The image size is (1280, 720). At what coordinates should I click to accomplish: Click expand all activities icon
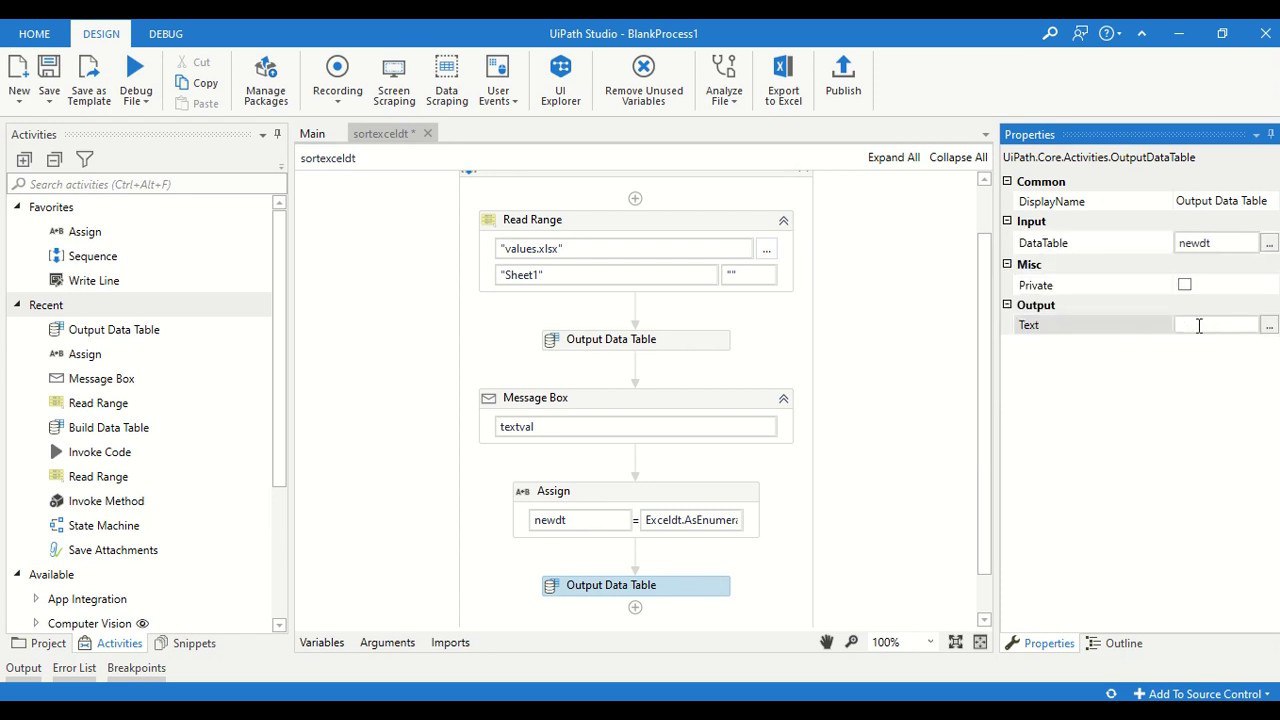pyautogui.click(x=24, y=159)
